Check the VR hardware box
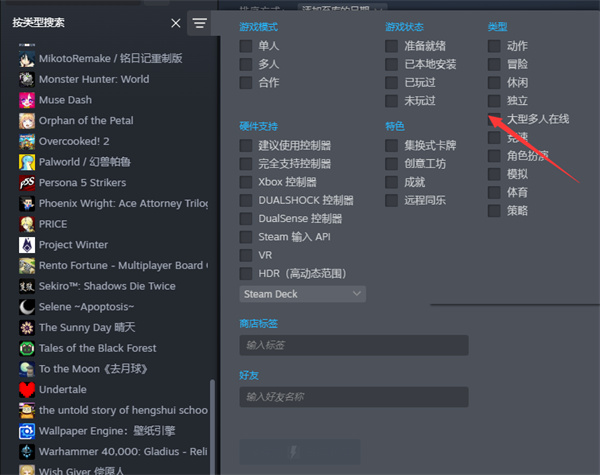 click(246, 255)
